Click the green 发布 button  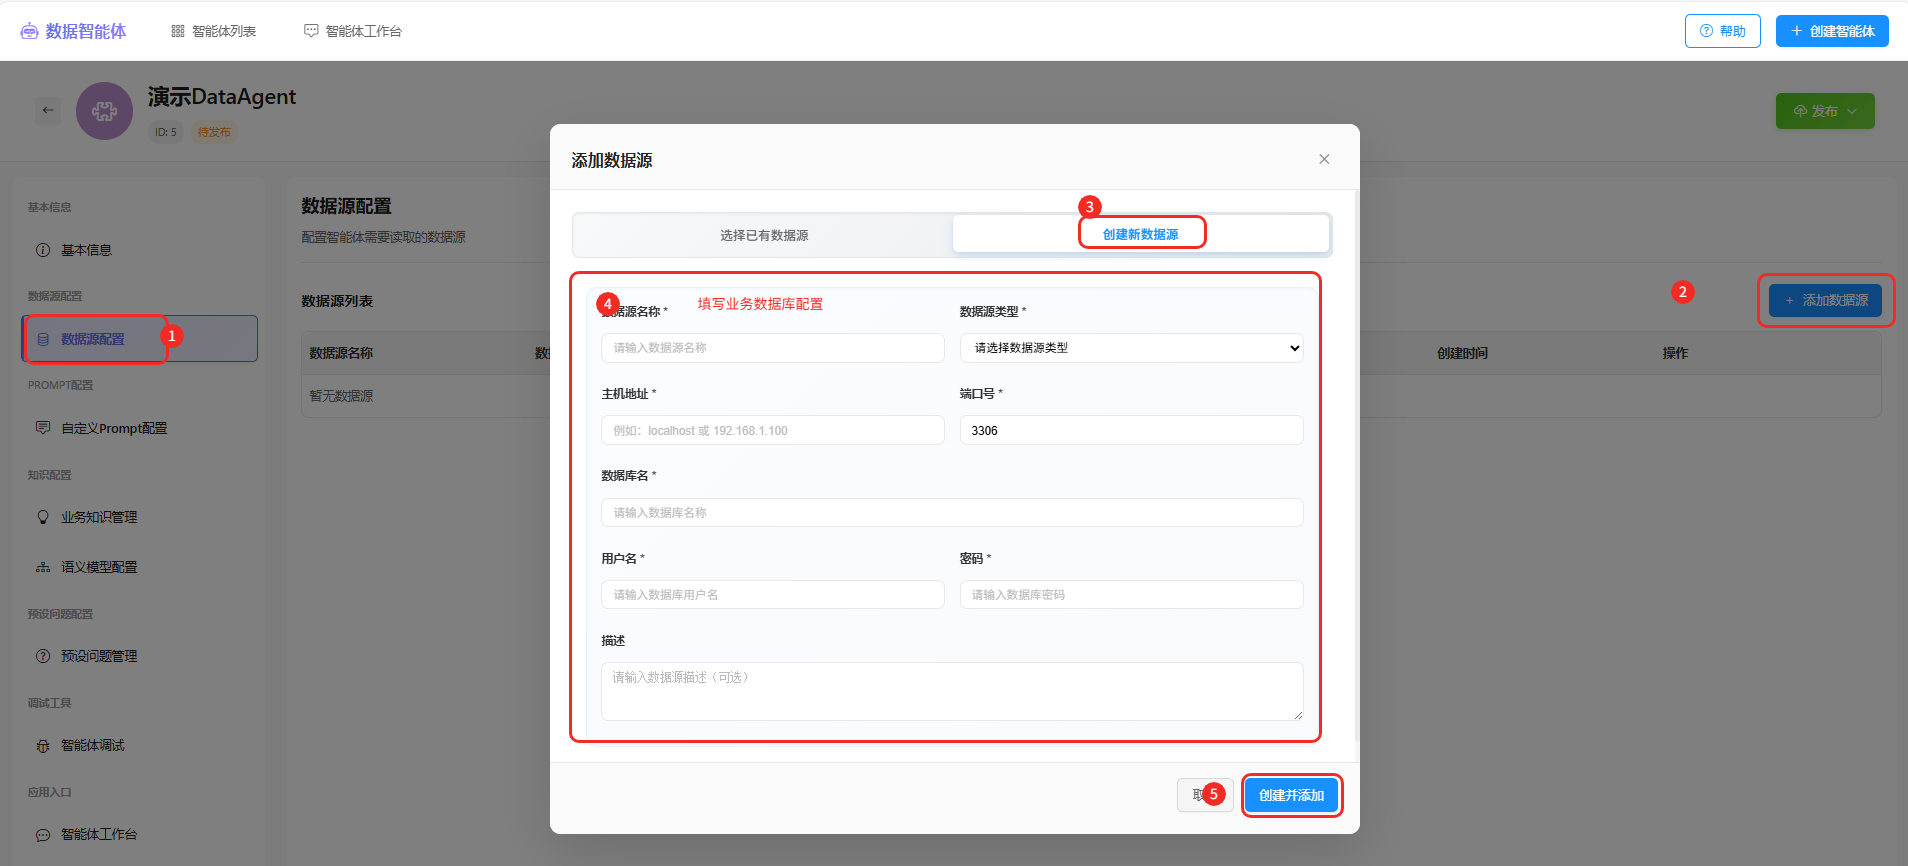click(1825, 111)
